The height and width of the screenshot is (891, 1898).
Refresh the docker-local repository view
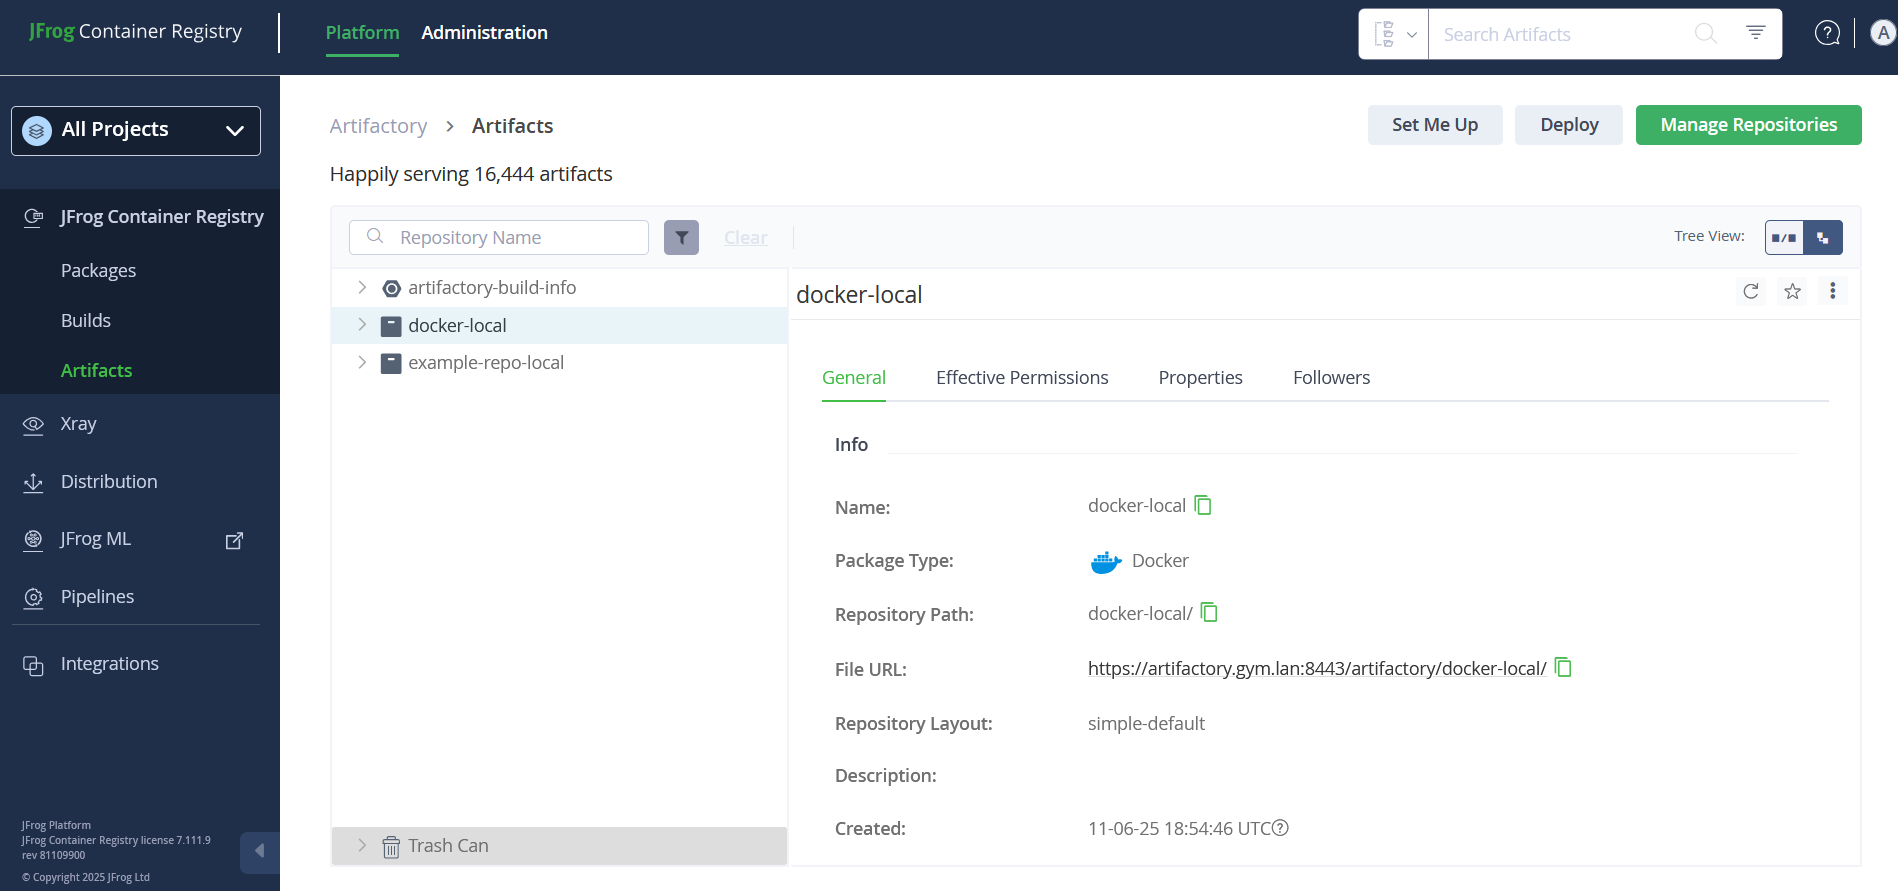pyautogui.click(x=1751, y=291)
